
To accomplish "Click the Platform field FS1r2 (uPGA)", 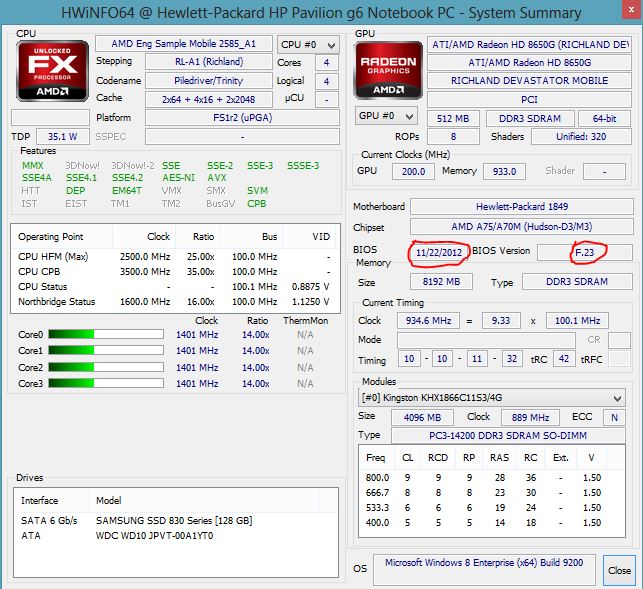I will pyautogui.click(x=242, y=118).
